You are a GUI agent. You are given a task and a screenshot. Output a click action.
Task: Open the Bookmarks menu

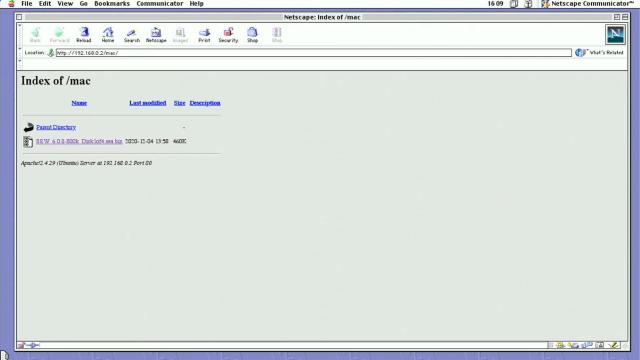tap(112, 4)
